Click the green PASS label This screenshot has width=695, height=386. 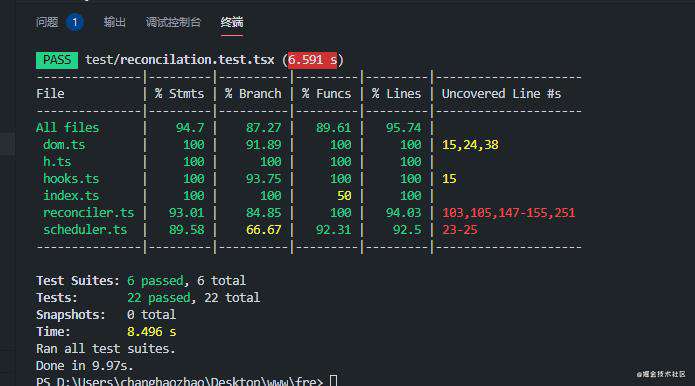(57, 60)
